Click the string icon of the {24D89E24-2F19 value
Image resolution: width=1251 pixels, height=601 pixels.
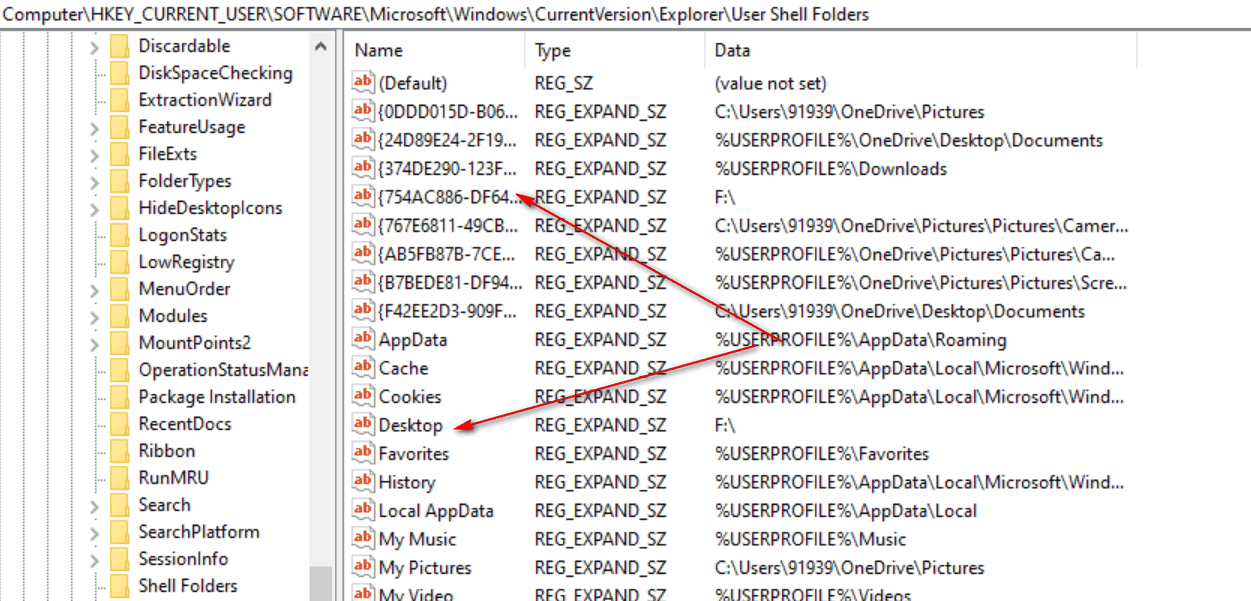pos(362,140)
